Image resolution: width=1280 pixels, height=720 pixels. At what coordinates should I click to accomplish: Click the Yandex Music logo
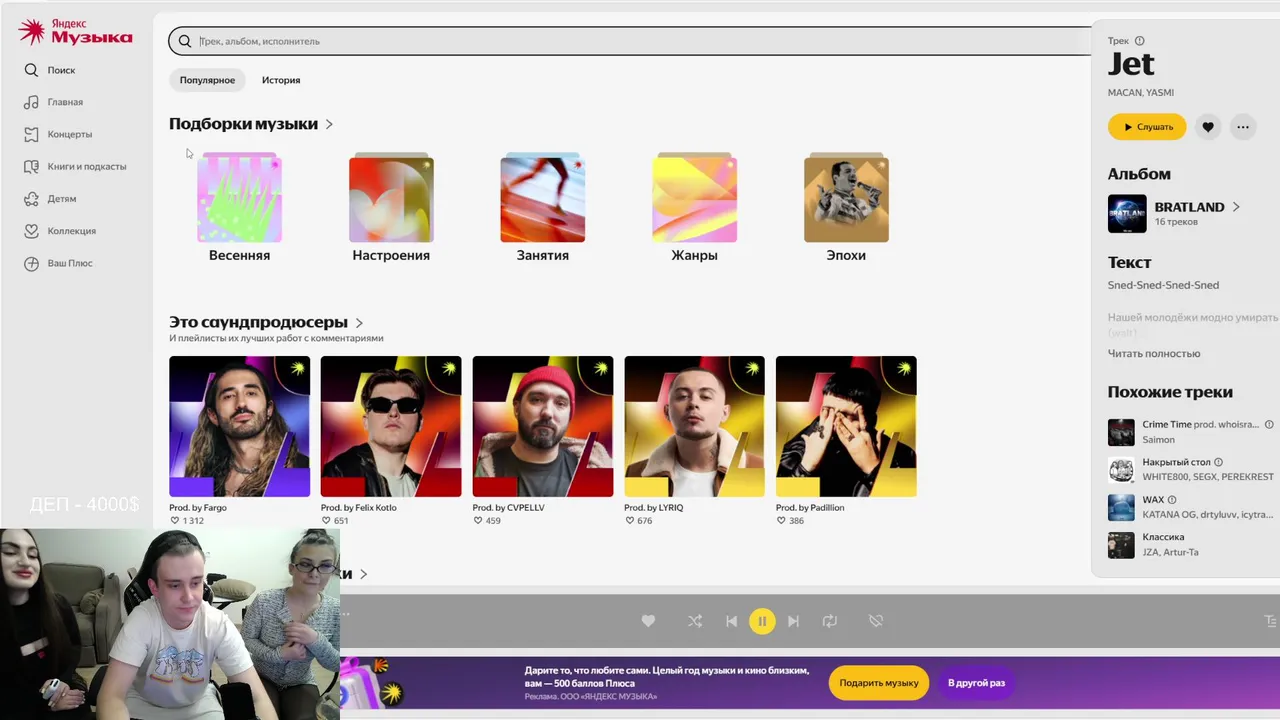pyautogui.click(x=75, y=32)
